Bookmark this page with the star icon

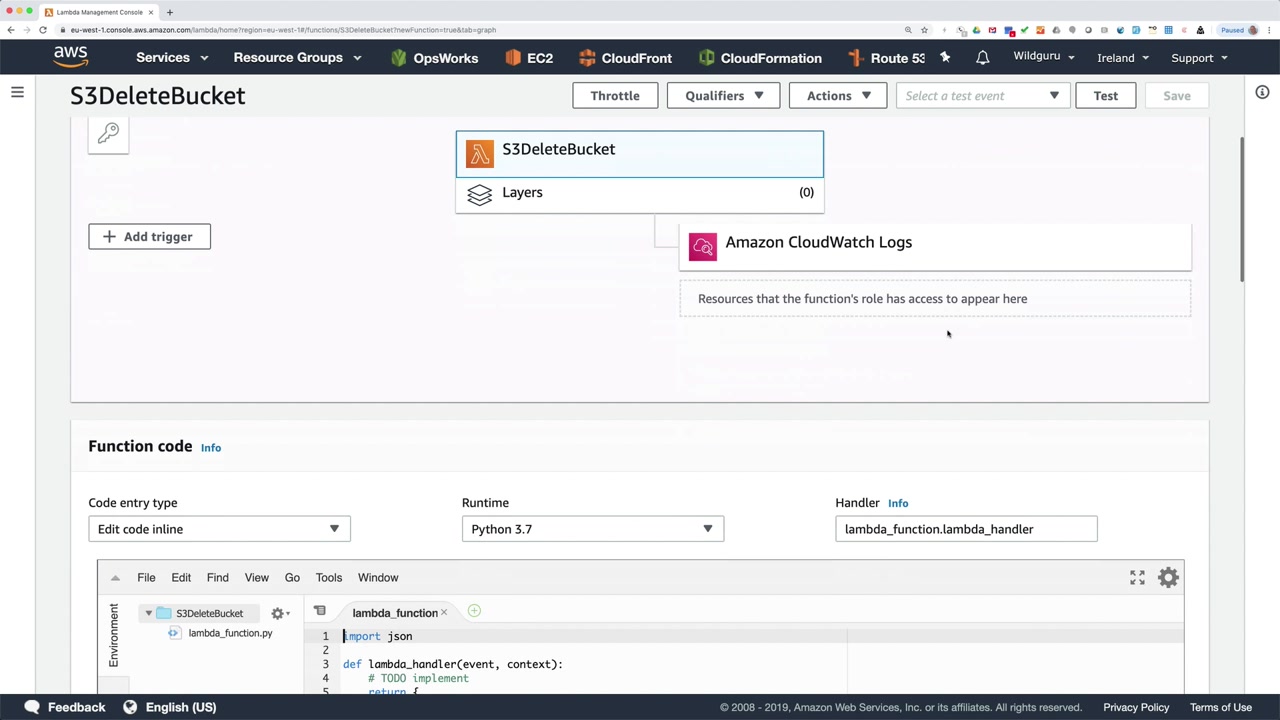click(x=924, y=30)
